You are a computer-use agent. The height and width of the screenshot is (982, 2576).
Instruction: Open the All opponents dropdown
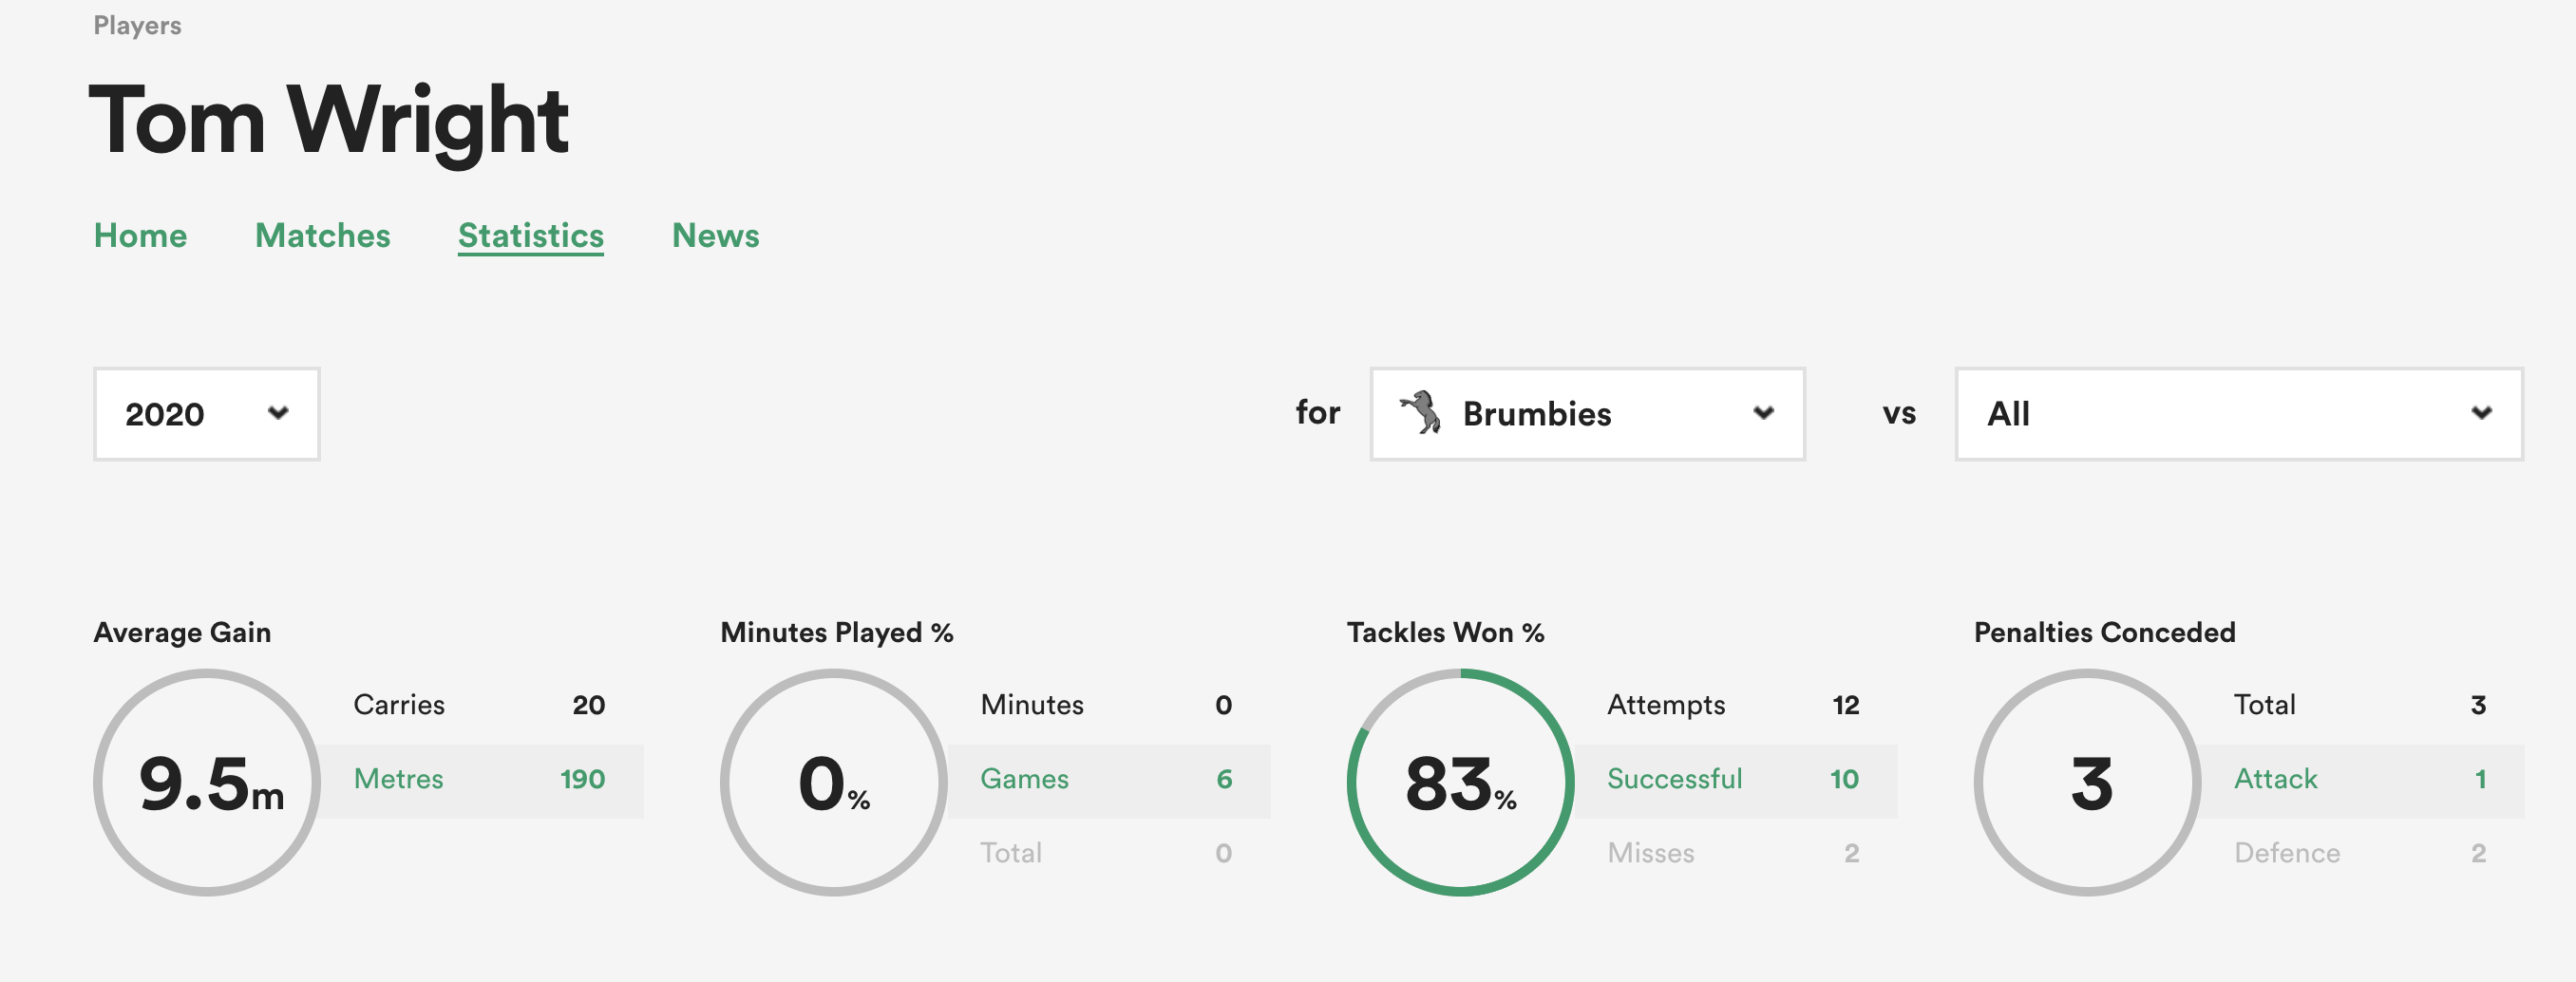2238,414
